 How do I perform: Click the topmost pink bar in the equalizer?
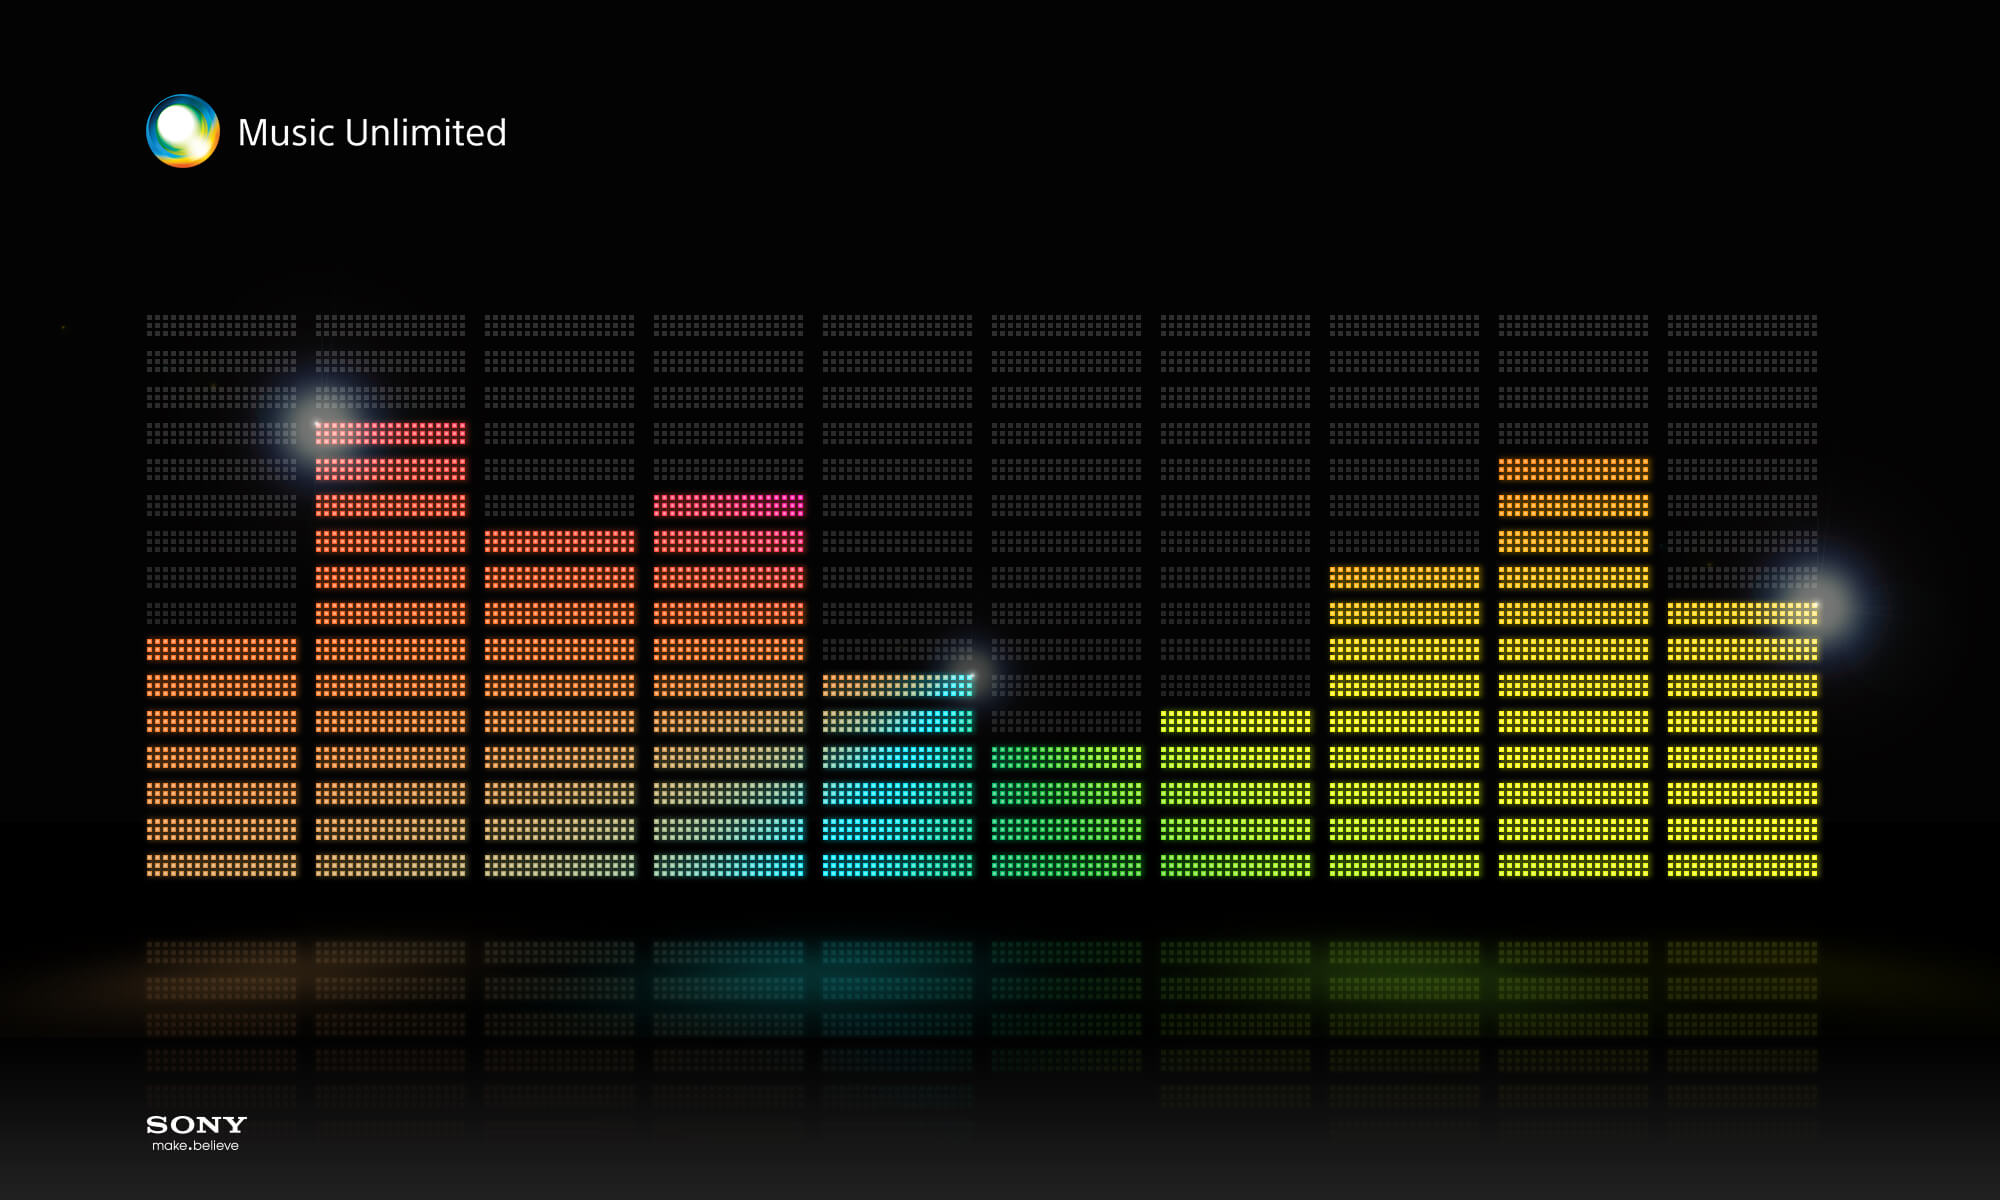pyautogui.click(x=728, y=505)
